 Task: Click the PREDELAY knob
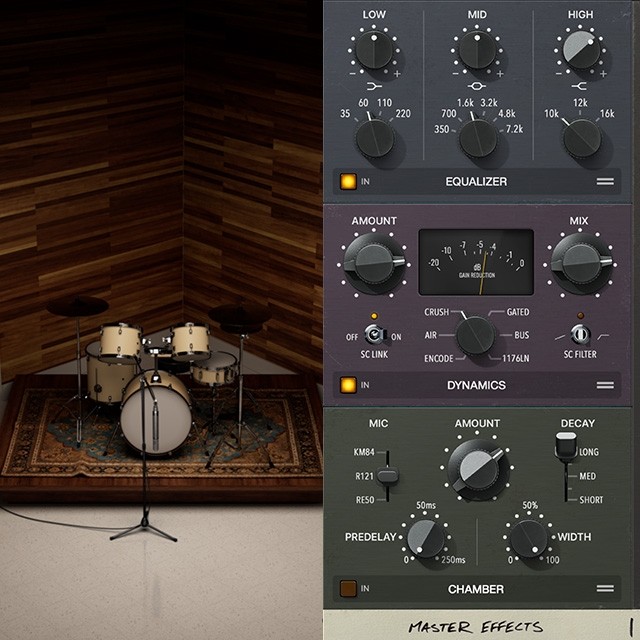pos(426,538)
